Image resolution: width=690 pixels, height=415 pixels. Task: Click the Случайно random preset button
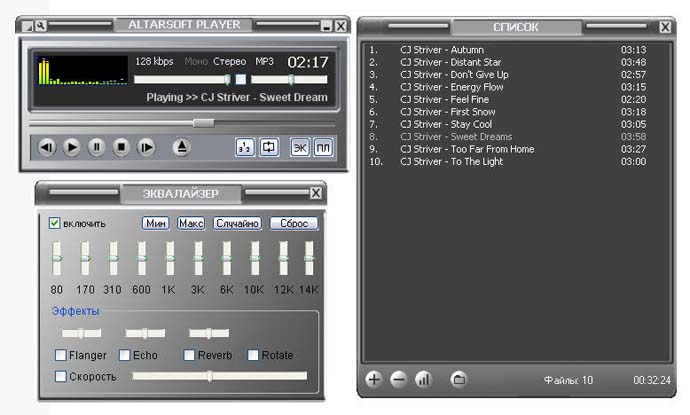237,224
